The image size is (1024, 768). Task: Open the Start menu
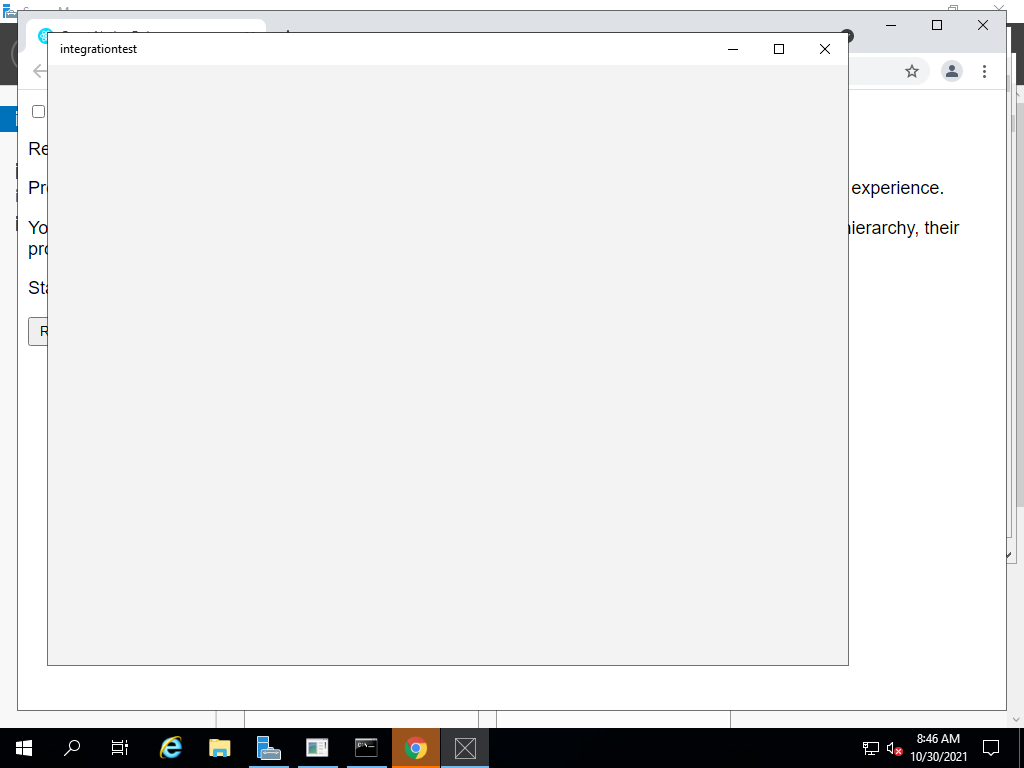click(23, 747)
